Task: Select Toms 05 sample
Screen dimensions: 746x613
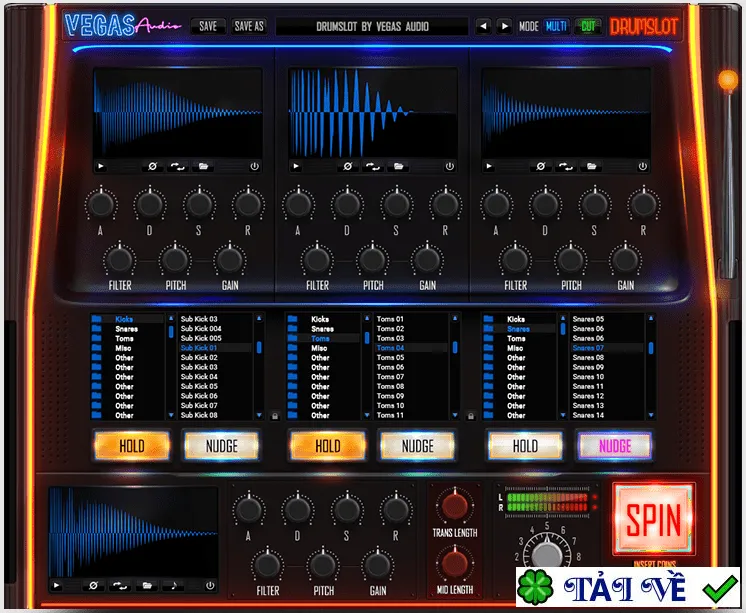Action: pyautogui.click(x=391, y=357)
